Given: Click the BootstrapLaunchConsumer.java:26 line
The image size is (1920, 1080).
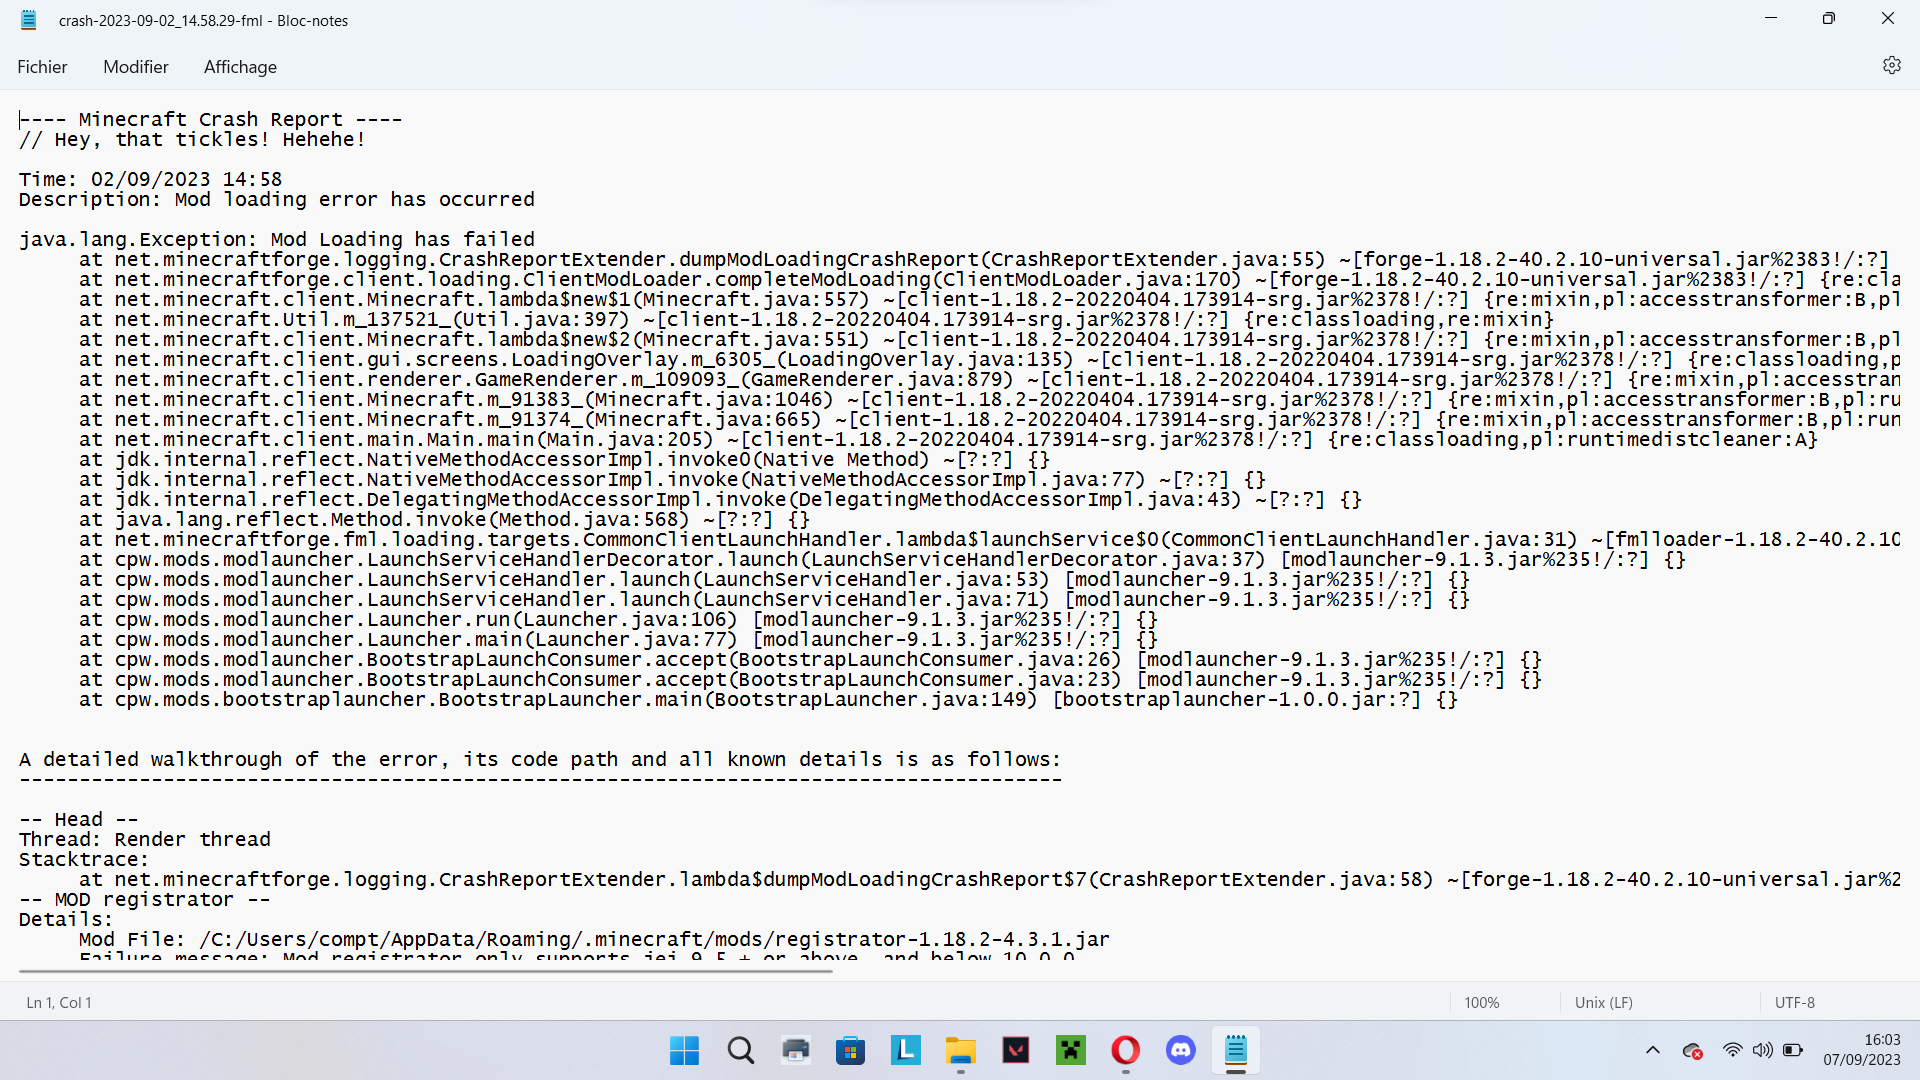Looking at the screenshot, I should point(810,660).
